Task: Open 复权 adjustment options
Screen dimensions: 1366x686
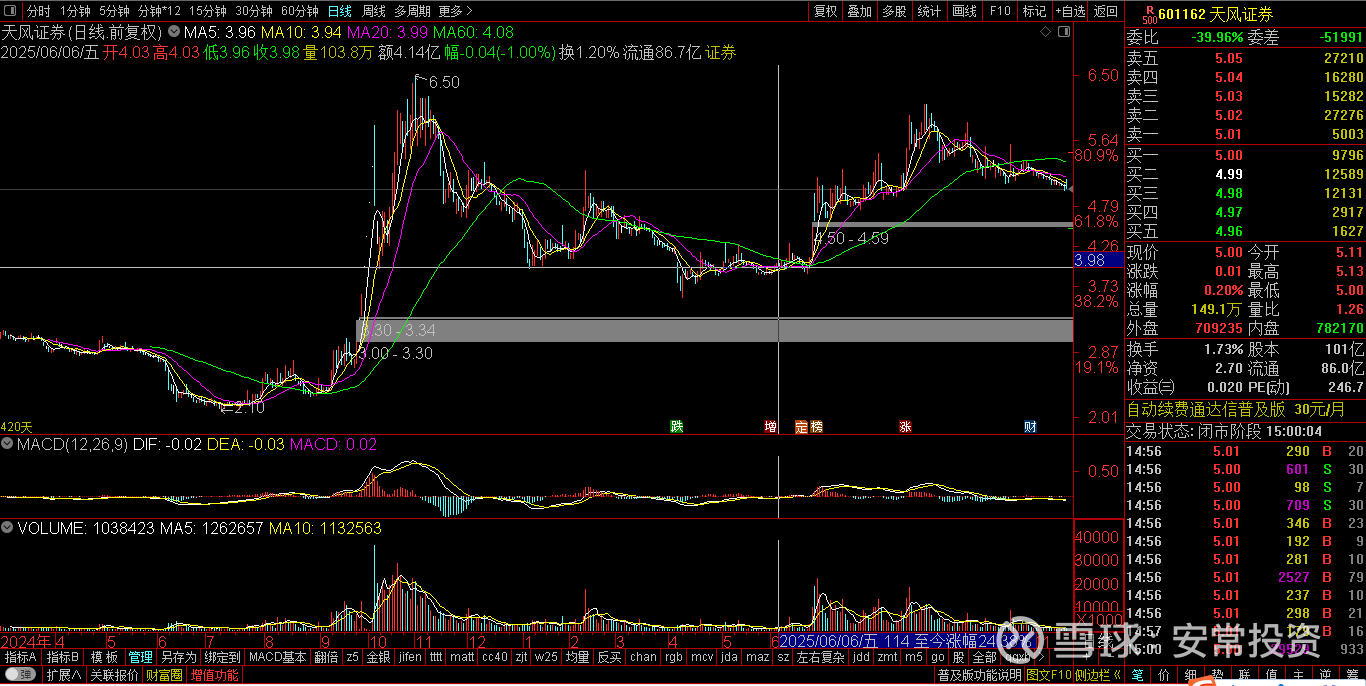Action: [825, 11]
